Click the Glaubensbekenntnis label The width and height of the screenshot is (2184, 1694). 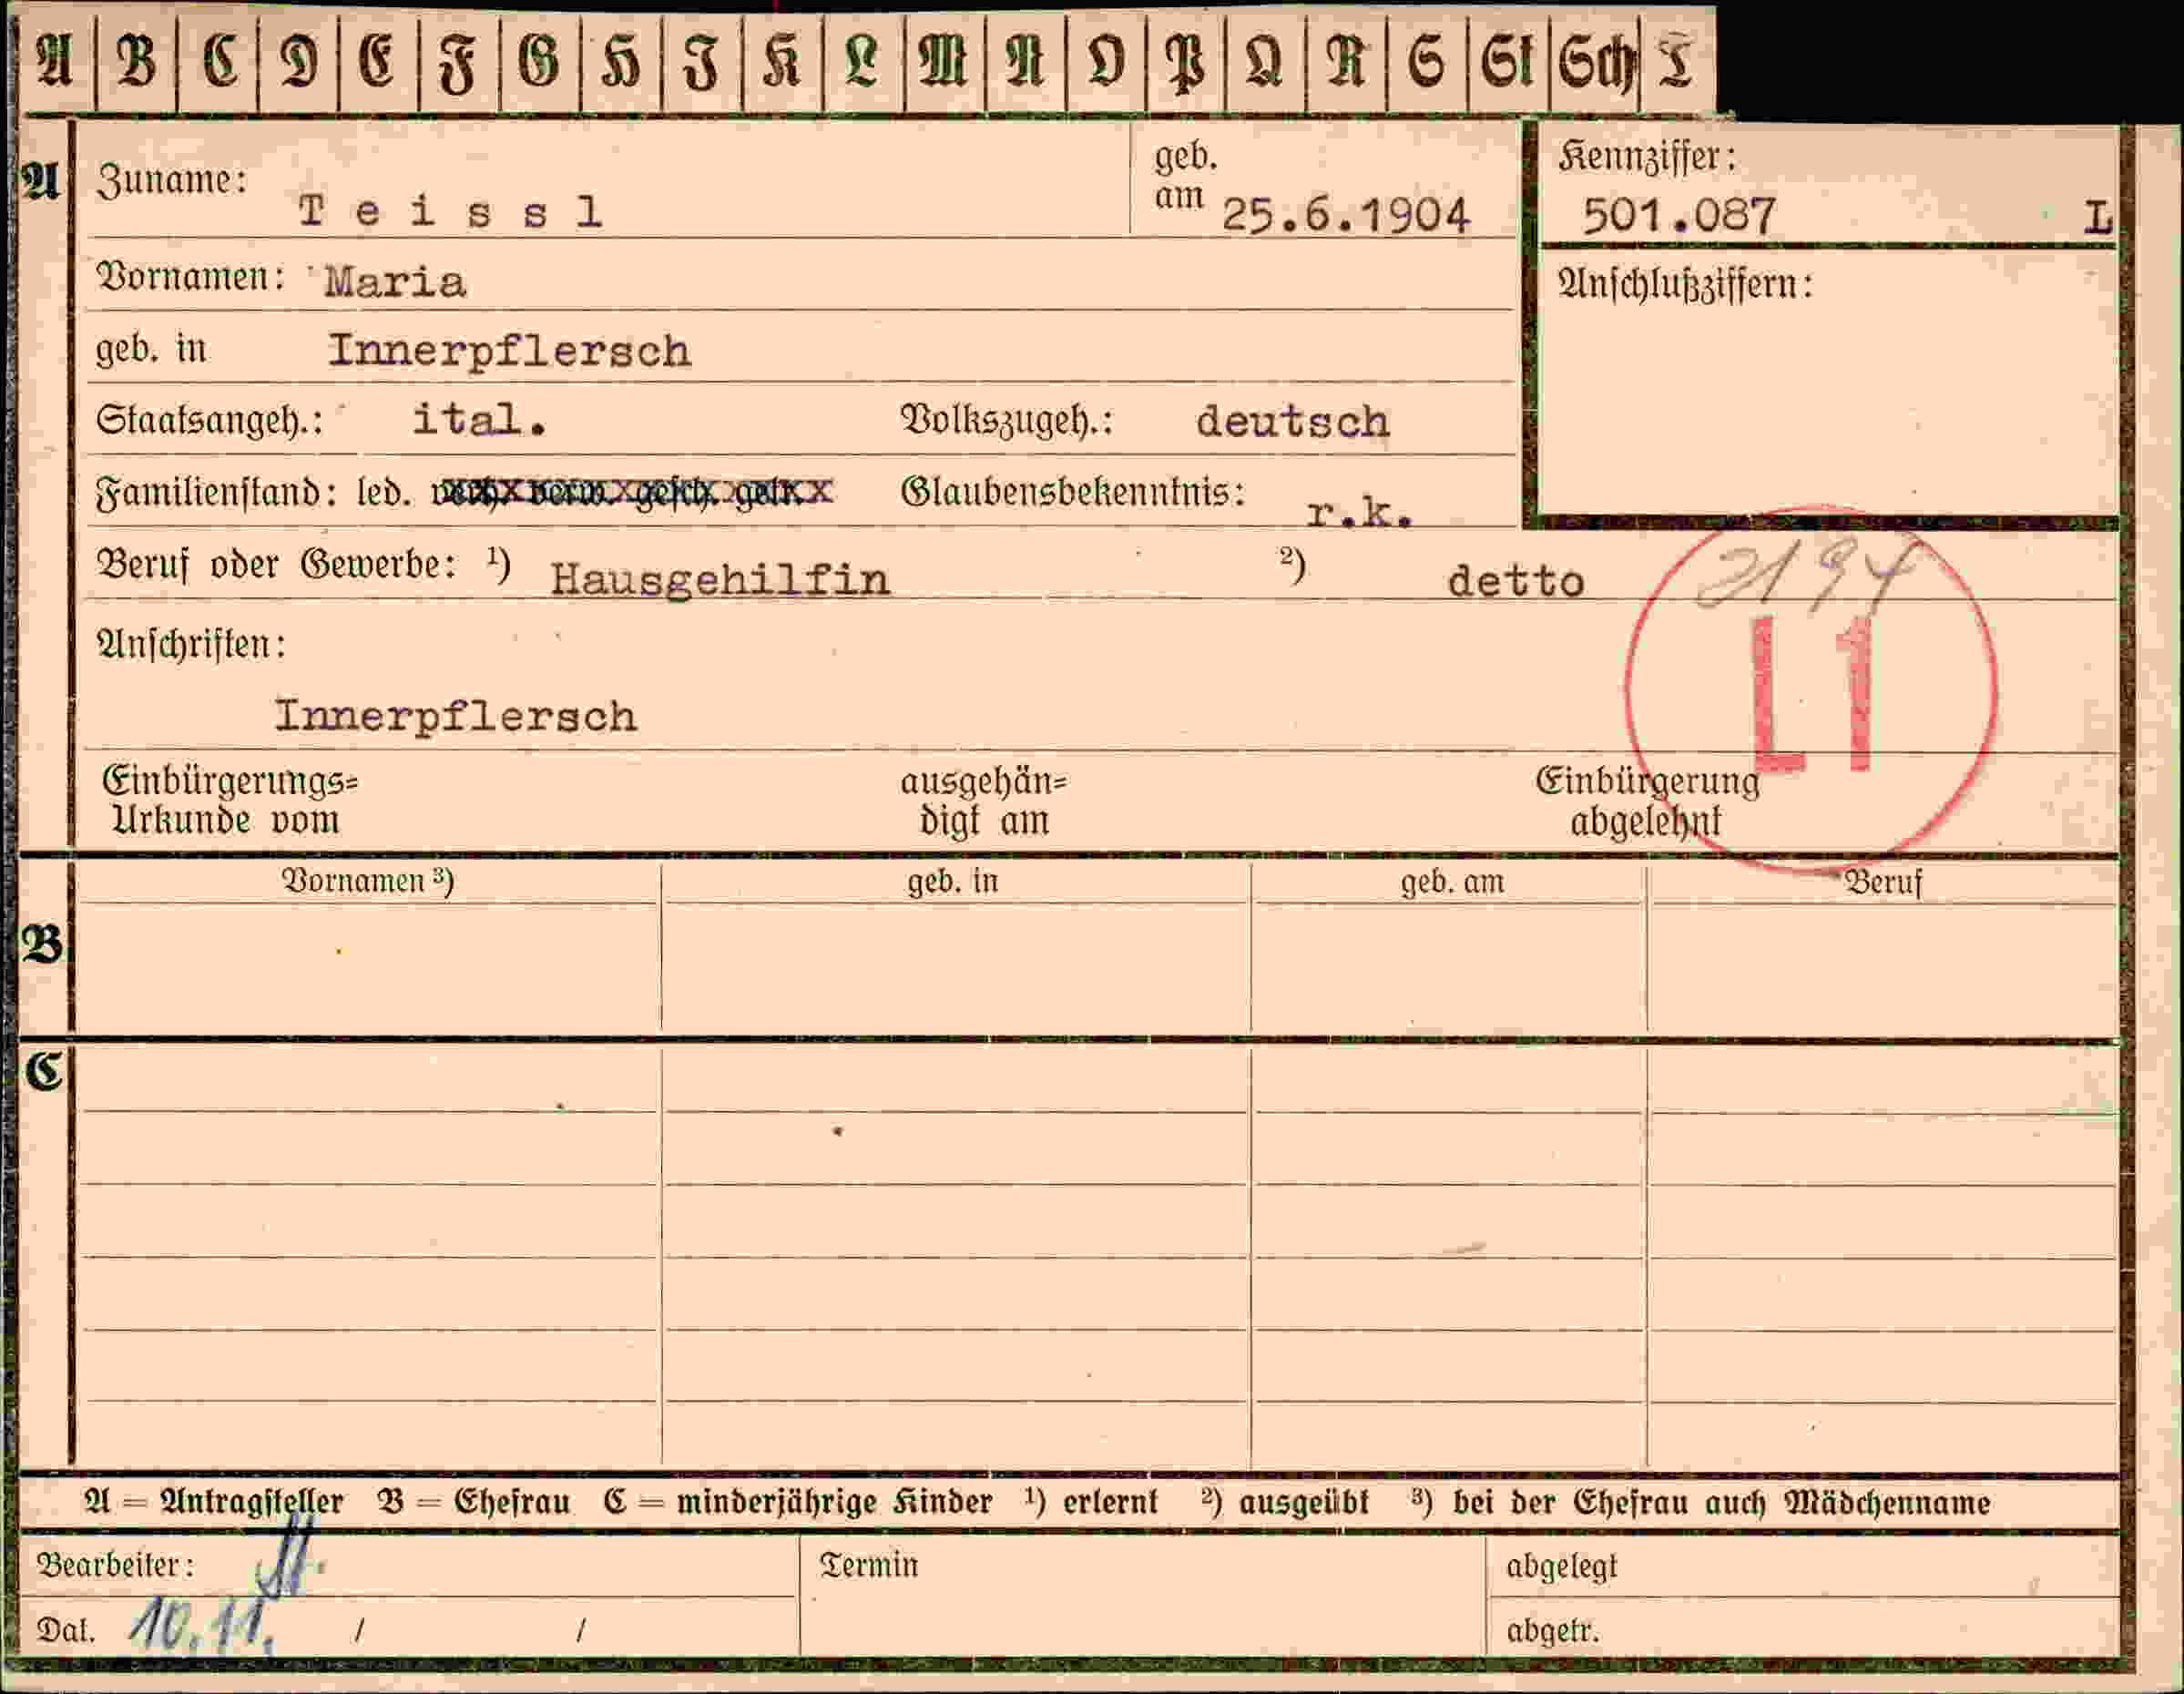[x=1073, y=491]
